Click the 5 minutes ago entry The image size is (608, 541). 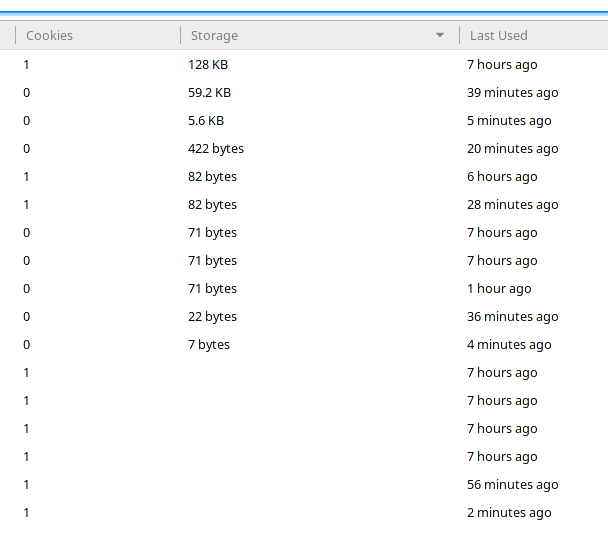pyautogui.click(x=509, y=121)
